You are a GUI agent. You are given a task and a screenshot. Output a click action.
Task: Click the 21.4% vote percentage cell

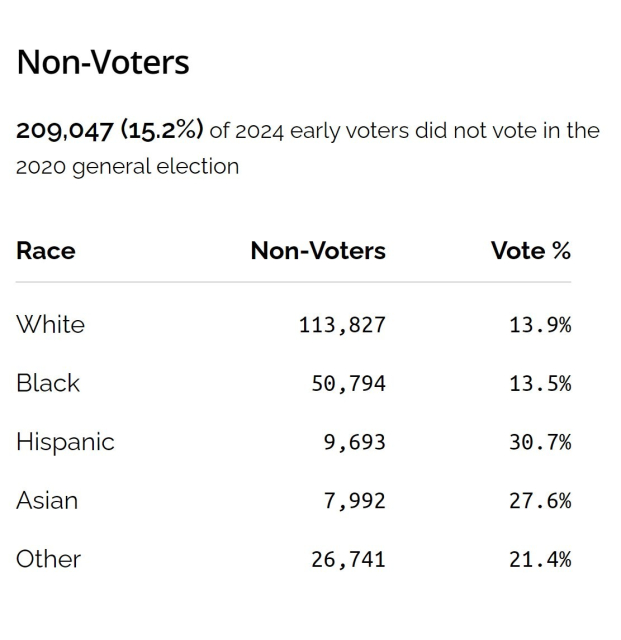tap(540, 560)
